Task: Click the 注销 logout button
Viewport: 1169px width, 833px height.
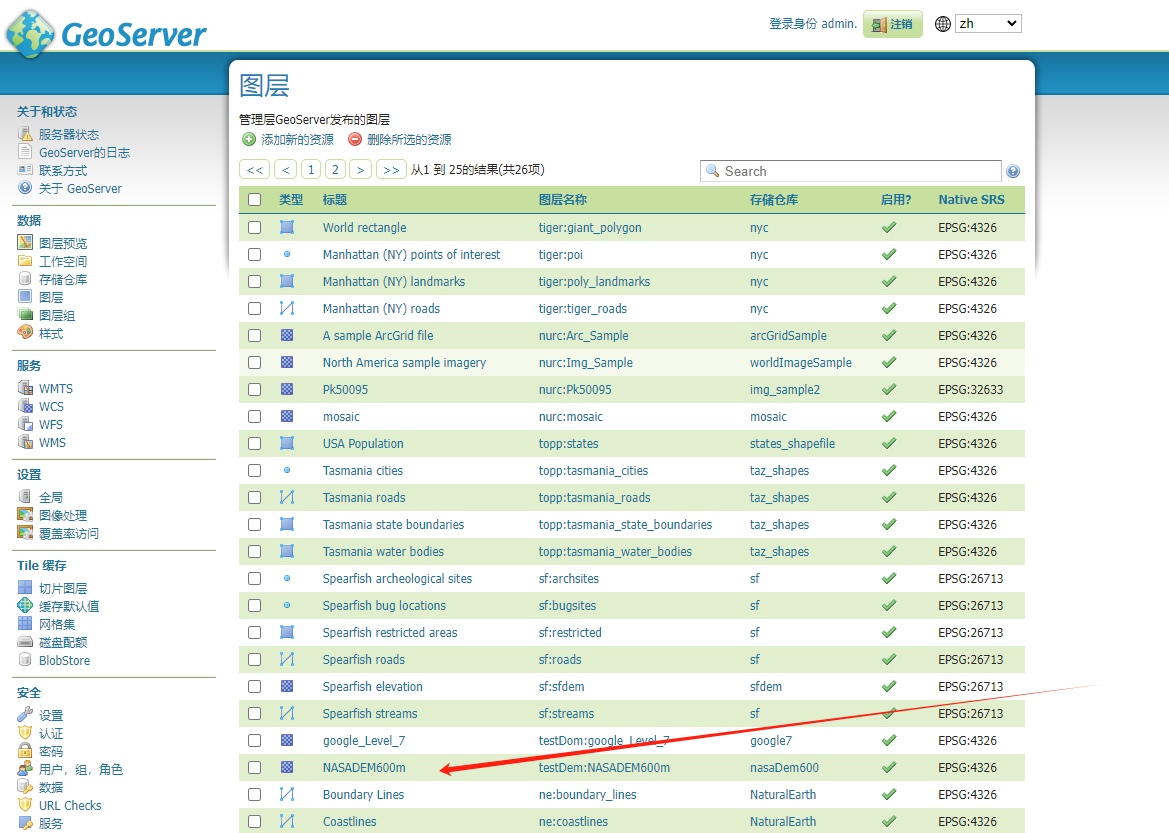Action: [x=892, y=24]
